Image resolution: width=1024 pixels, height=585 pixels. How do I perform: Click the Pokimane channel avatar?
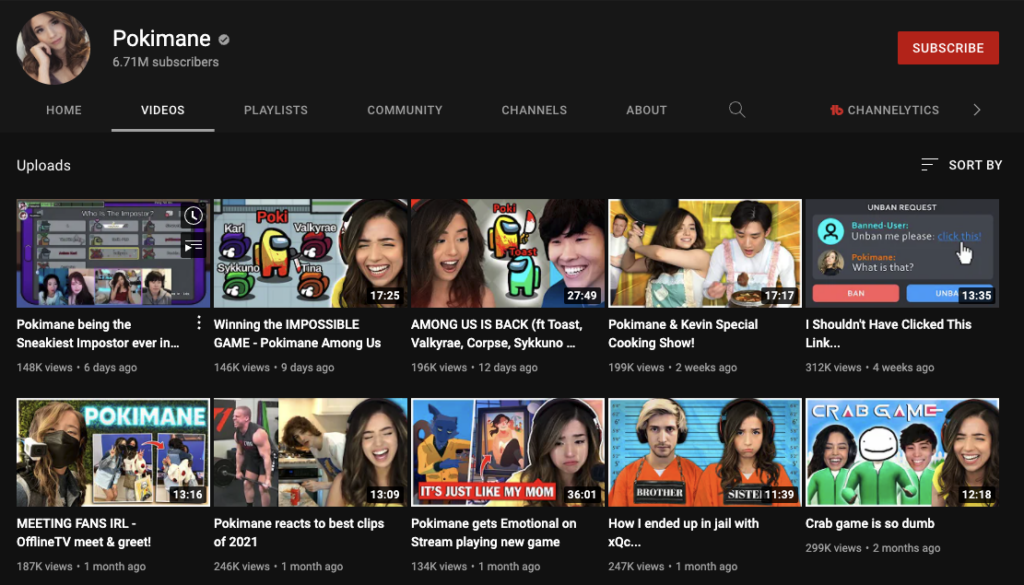point(53,48)
